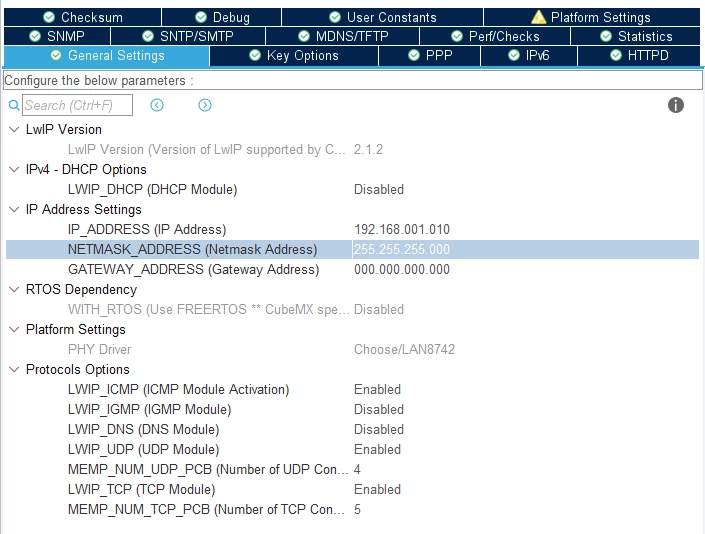Select the NETMASK_ADDRESS row label
Screen dimensions: 705x534
[192, 249]
